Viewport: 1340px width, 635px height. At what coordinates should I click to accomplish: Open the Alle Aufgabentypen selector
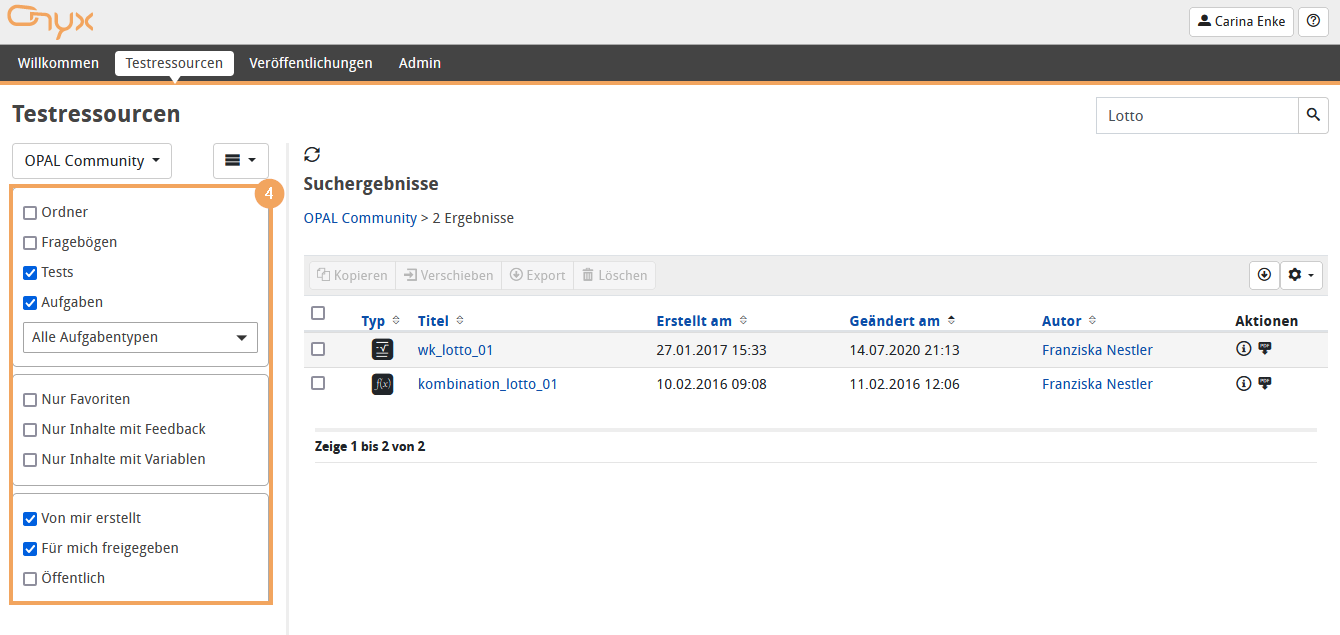(x=140, y=338)
